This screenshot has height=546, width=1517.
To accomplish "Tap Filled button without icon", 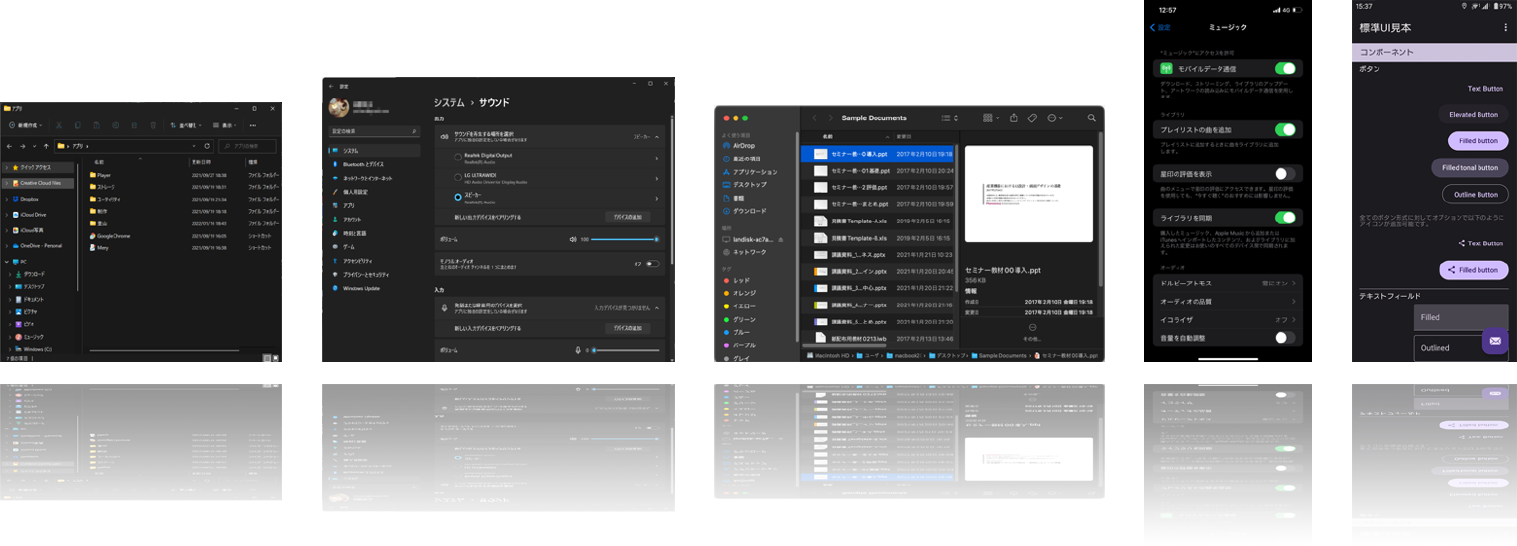I will coord(1478,141).
